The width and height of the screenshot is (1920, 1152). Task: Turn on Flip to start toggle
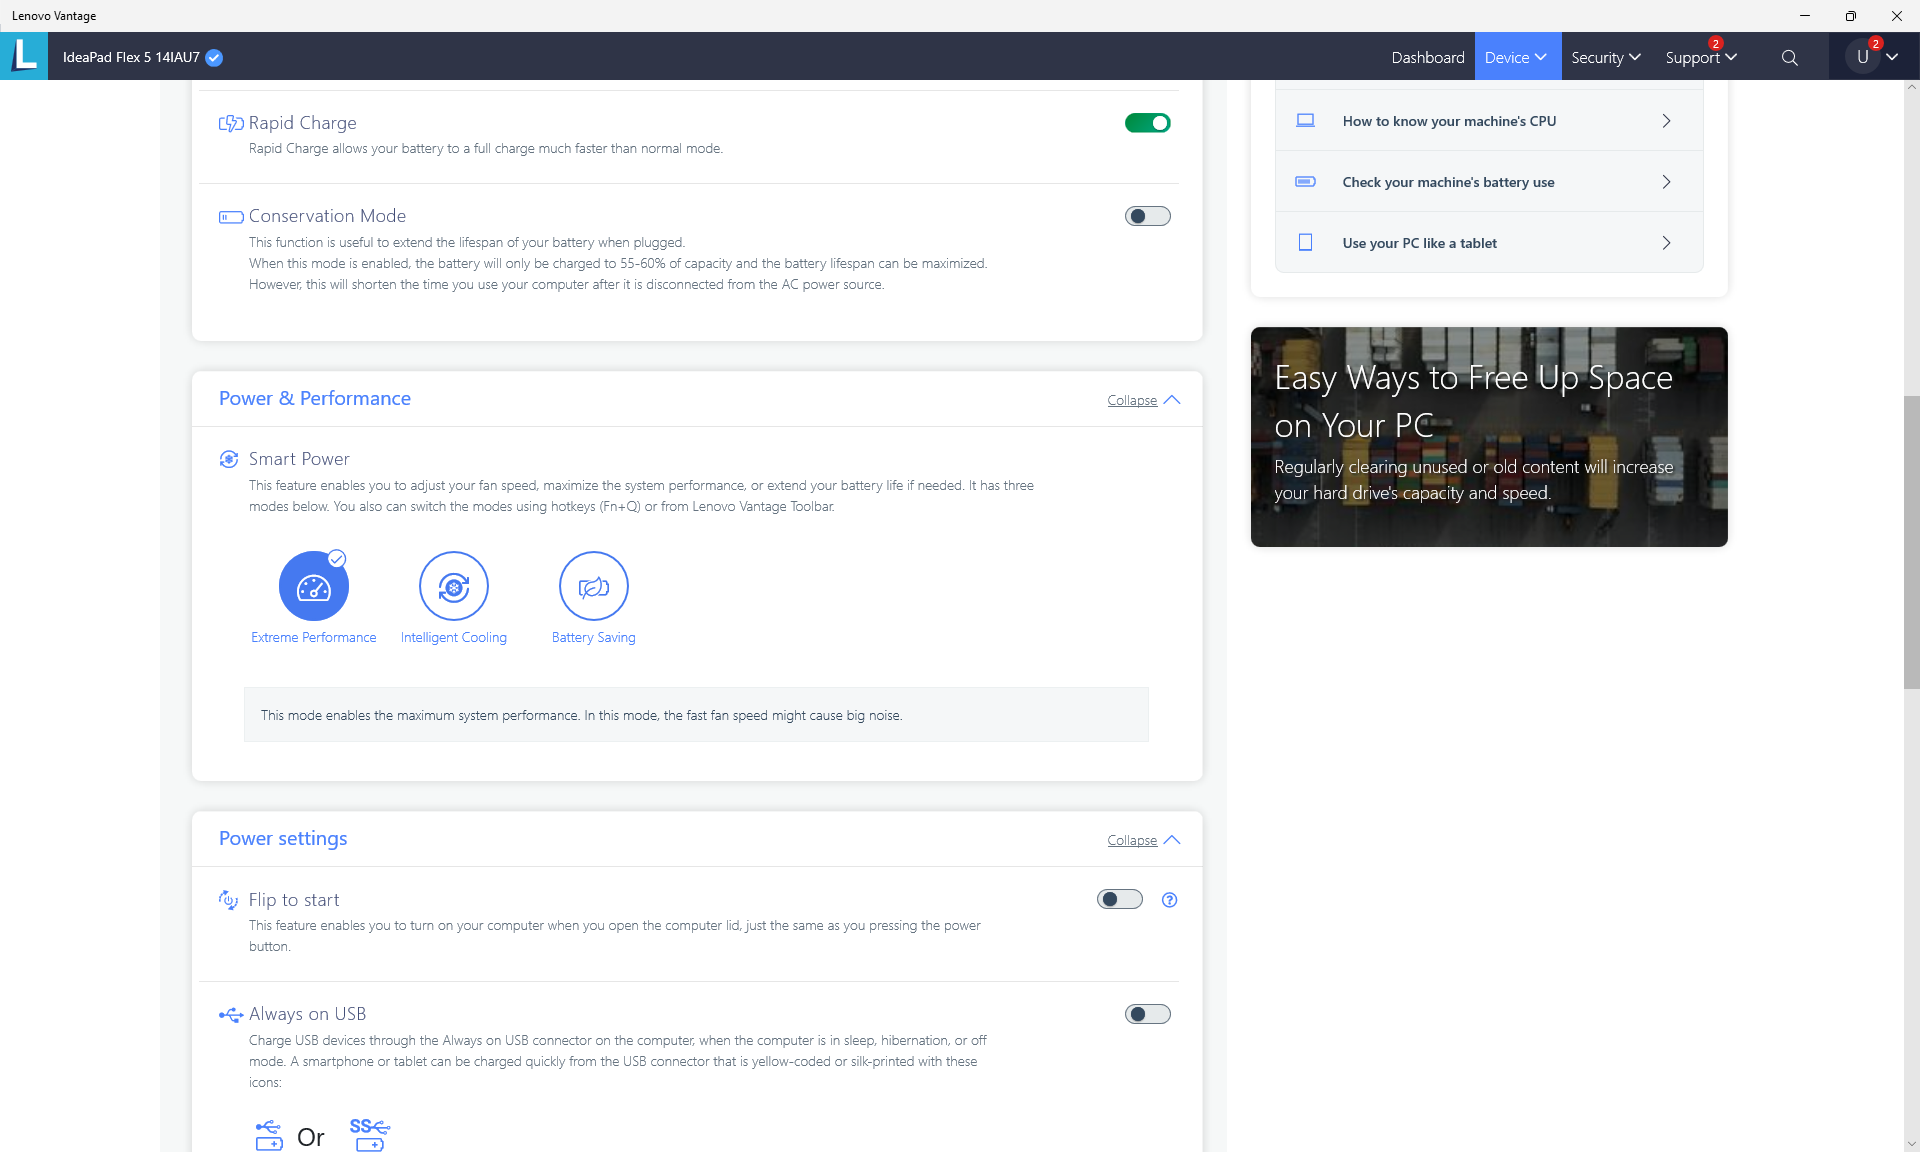(1119, 899)
